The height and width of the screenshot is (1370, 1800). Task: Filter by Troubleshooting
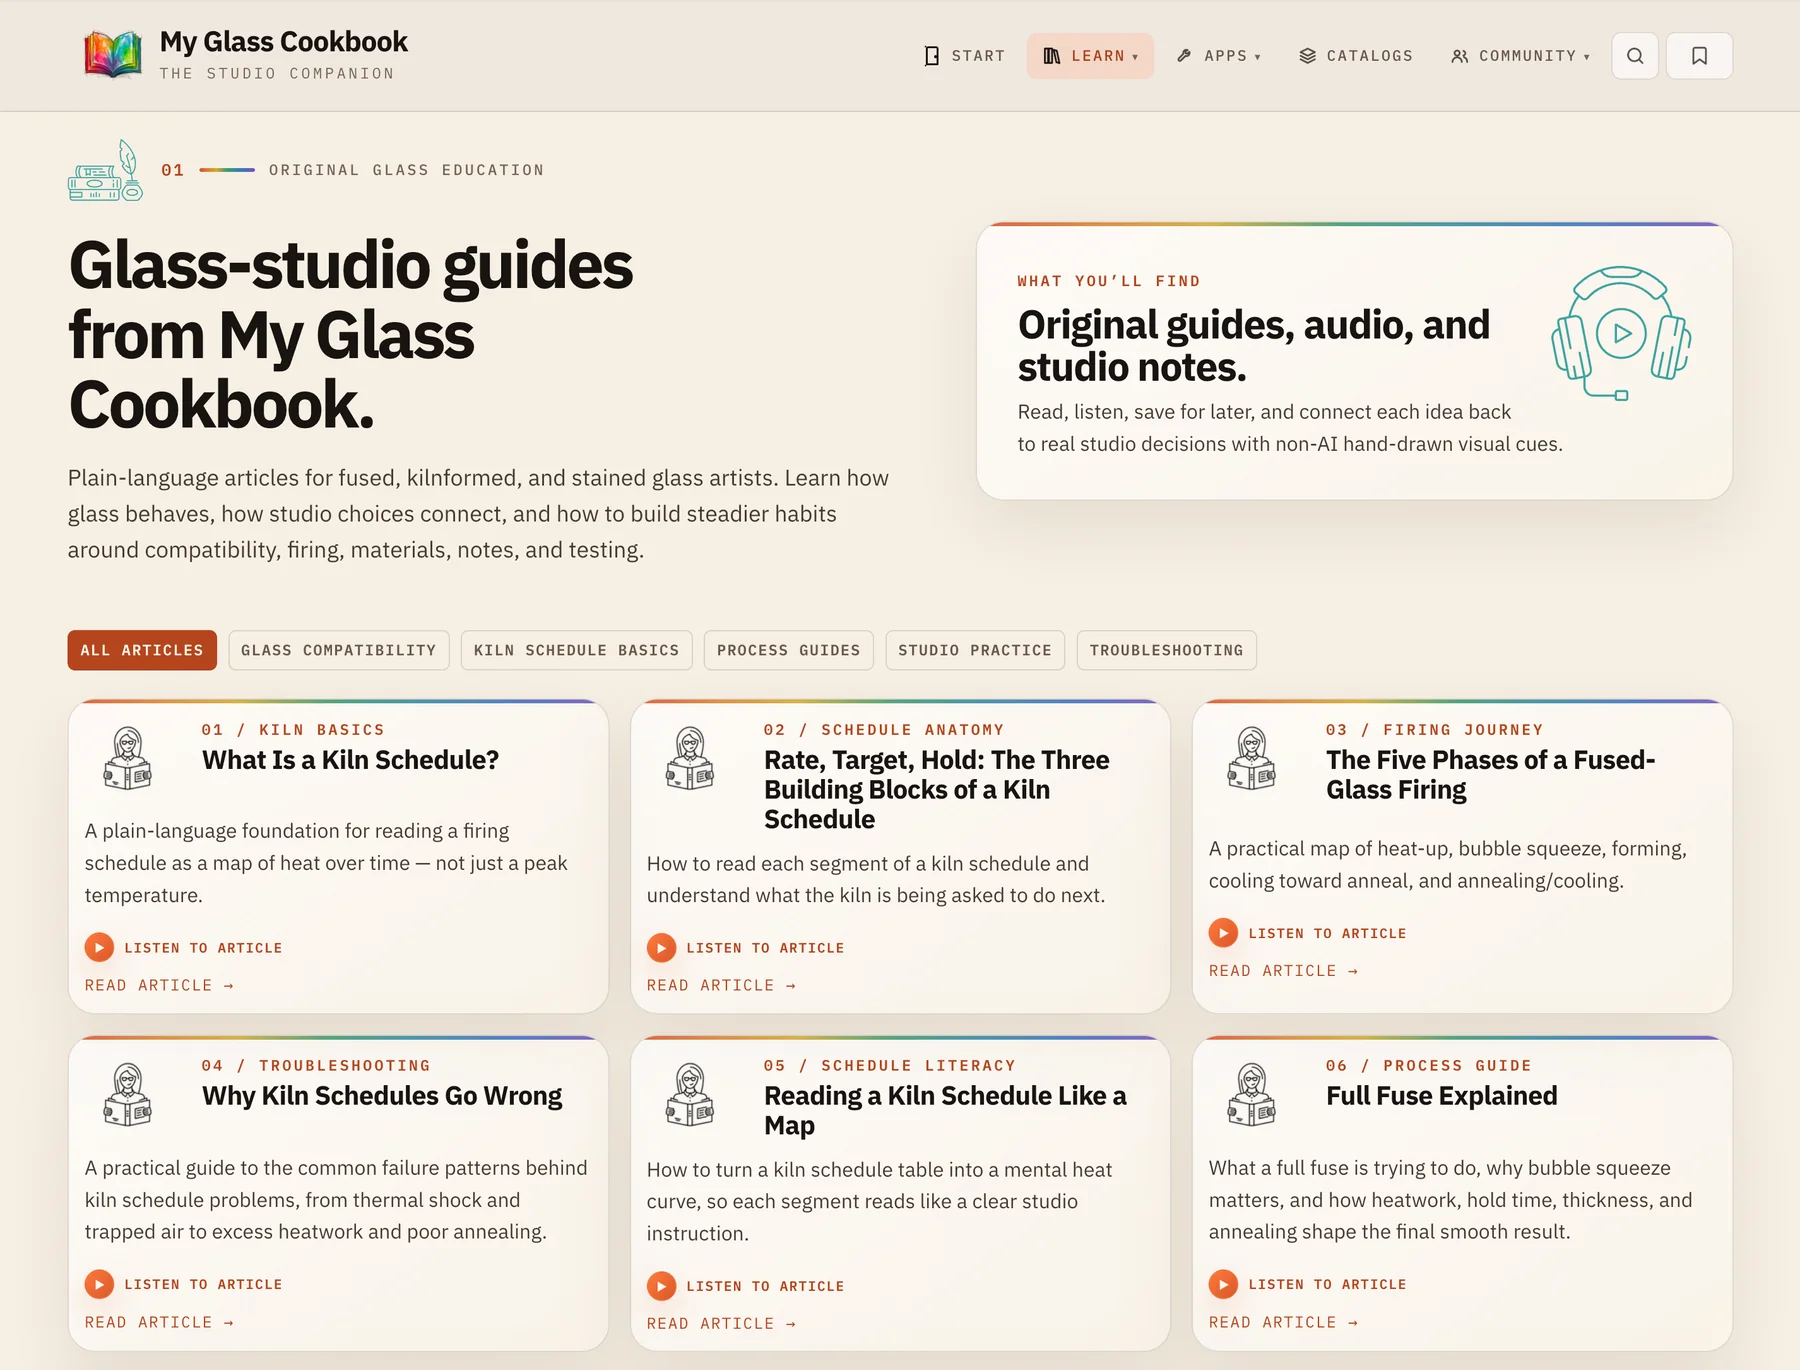click(x=1167, y=650)
